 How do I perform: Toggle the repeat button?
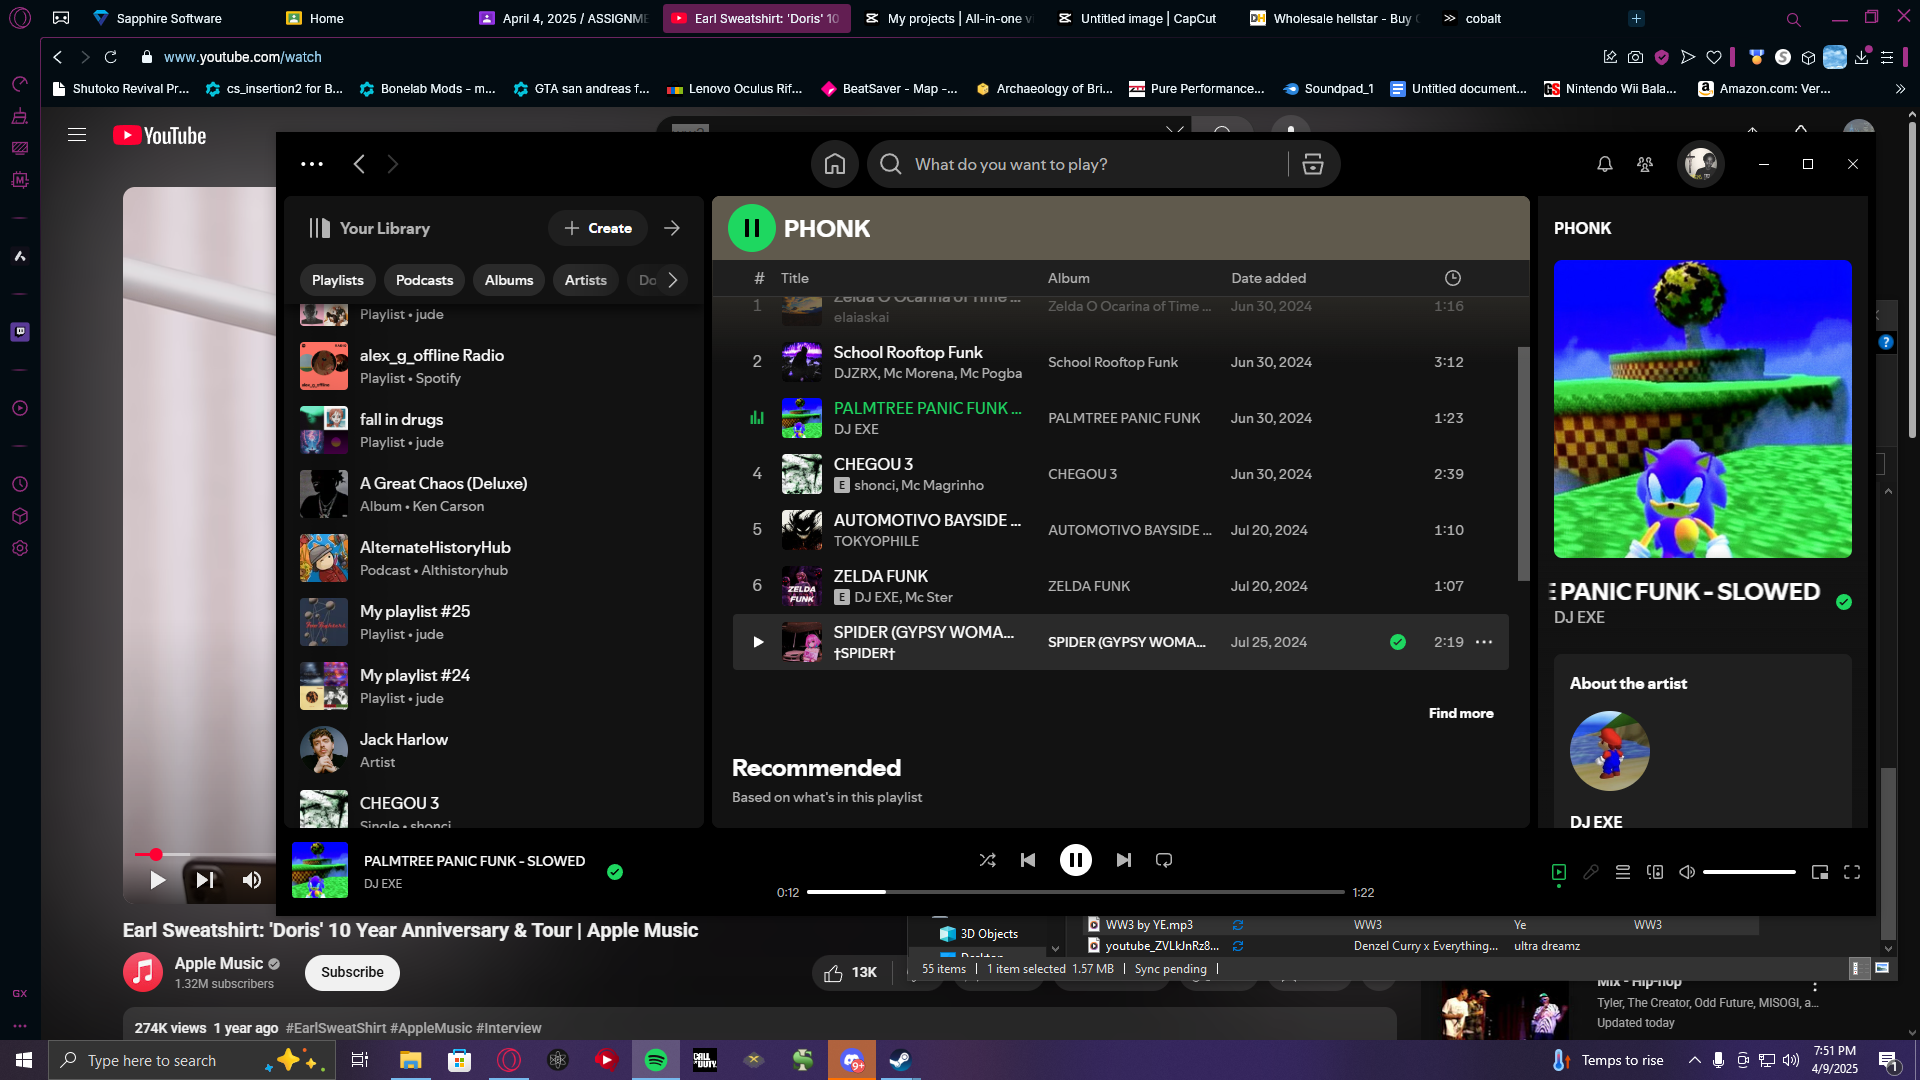1164,860
